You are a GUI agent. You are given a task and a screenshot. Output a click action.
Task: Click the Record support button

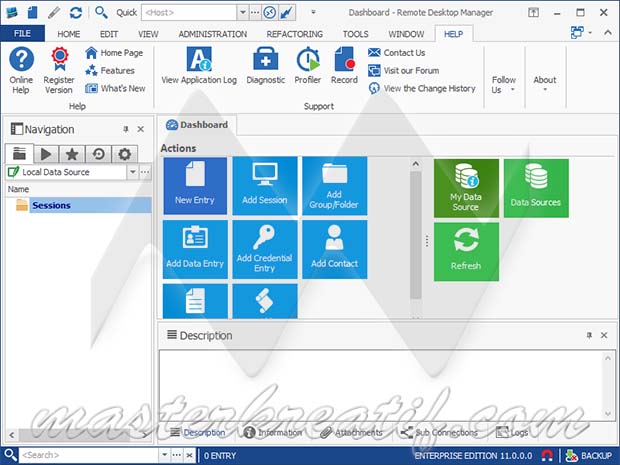344,66
